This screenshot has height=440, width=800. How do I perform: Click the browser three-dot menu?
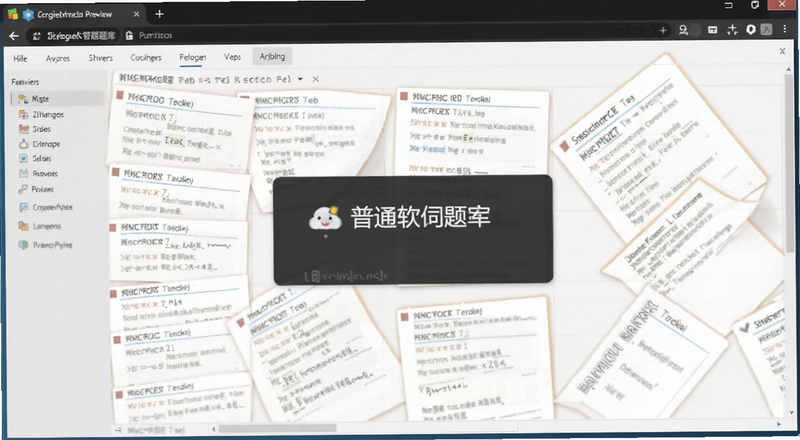(x=785, y=30)
